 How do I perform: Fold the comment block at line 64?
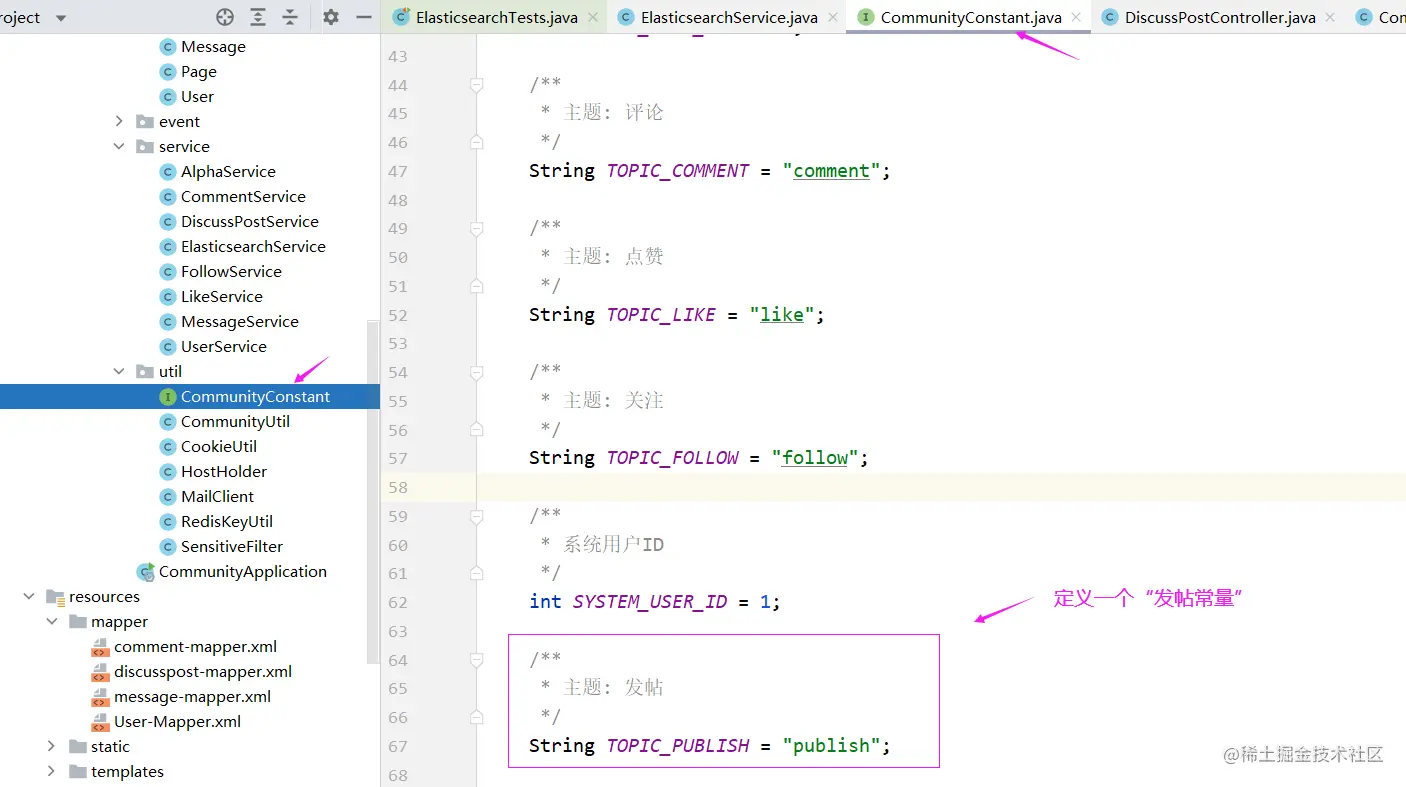tap(477, 660)
